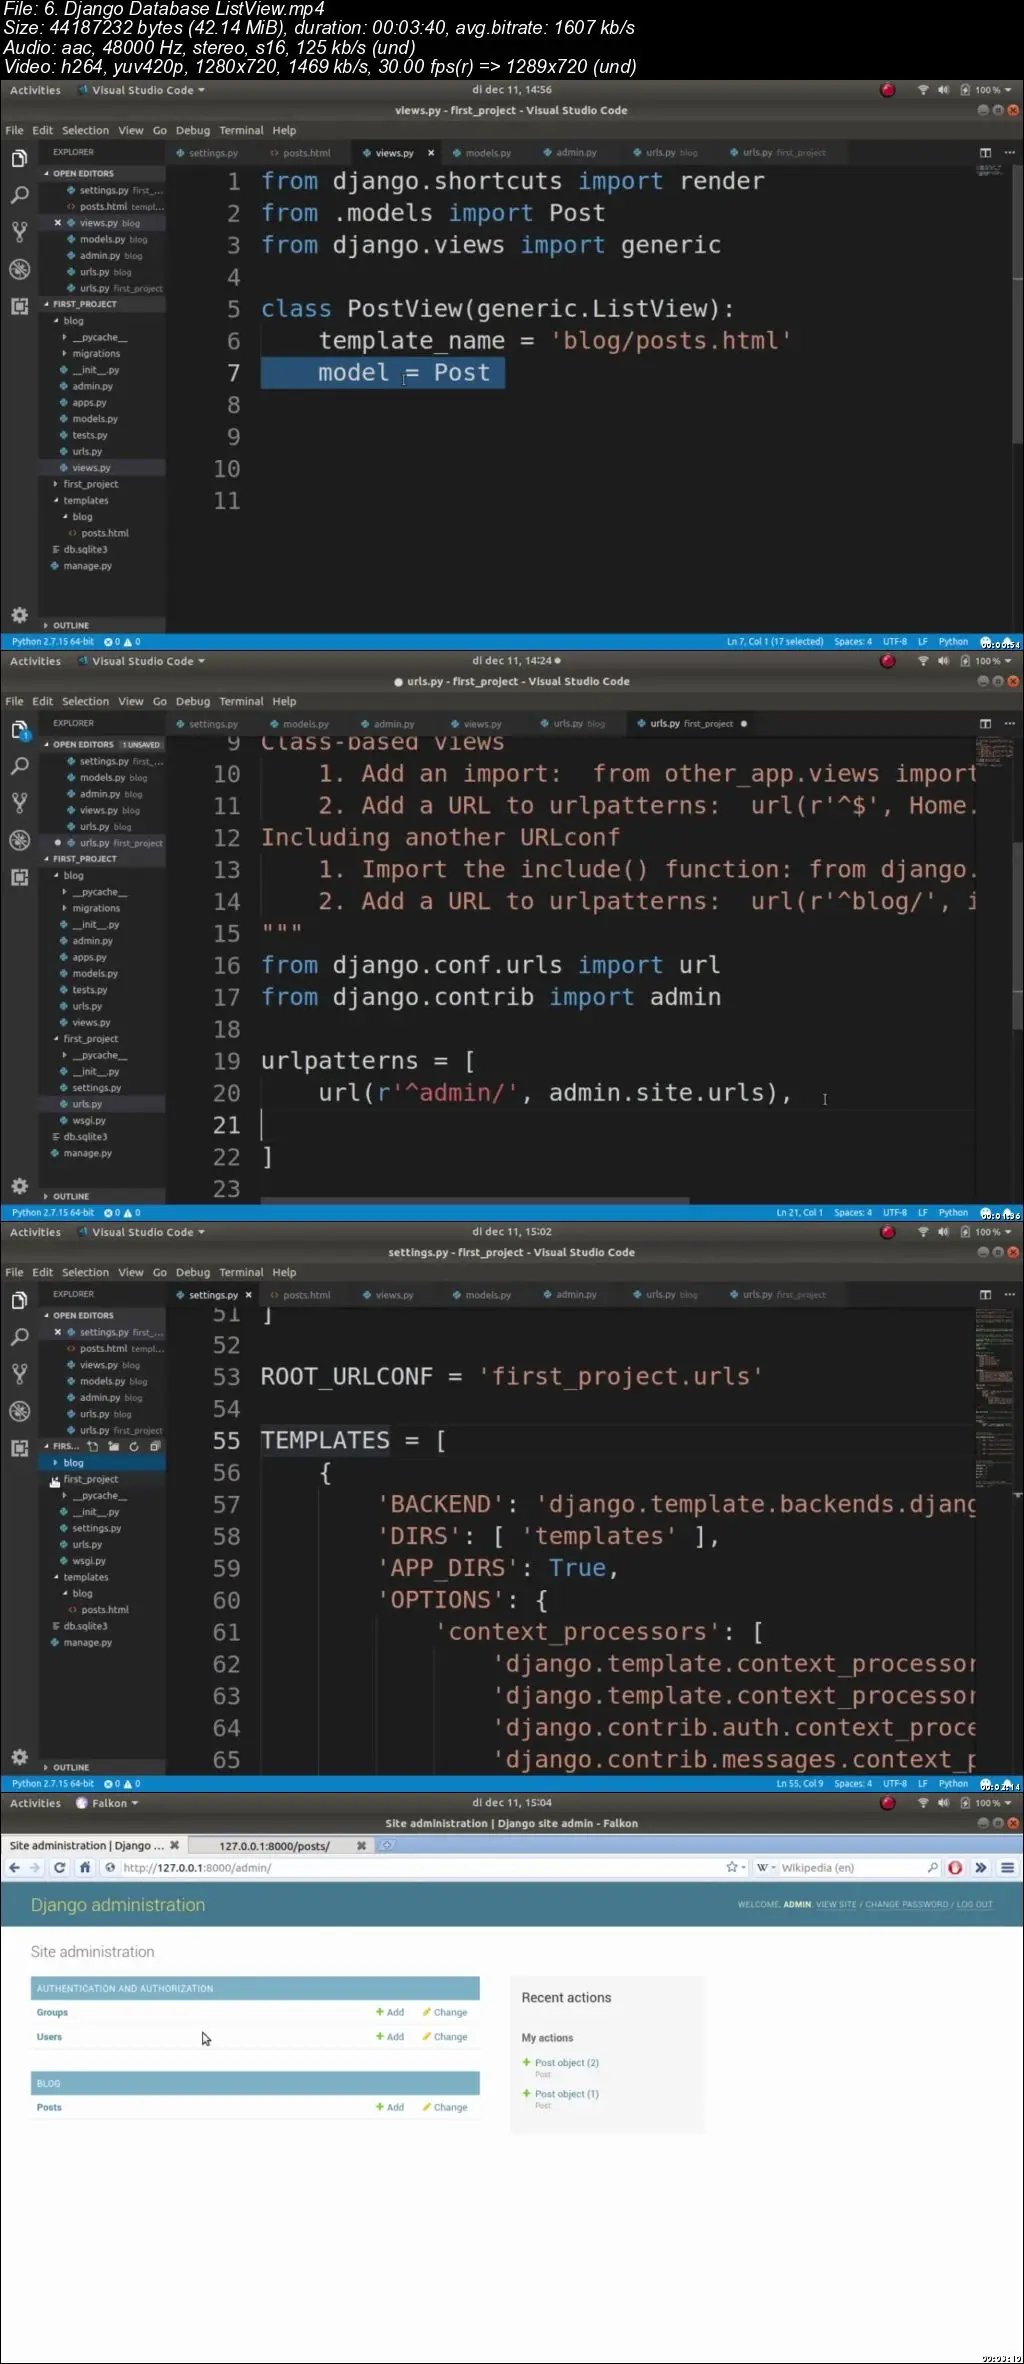
Task: Go back in the Falkon browser
Action: [14, 1867]
